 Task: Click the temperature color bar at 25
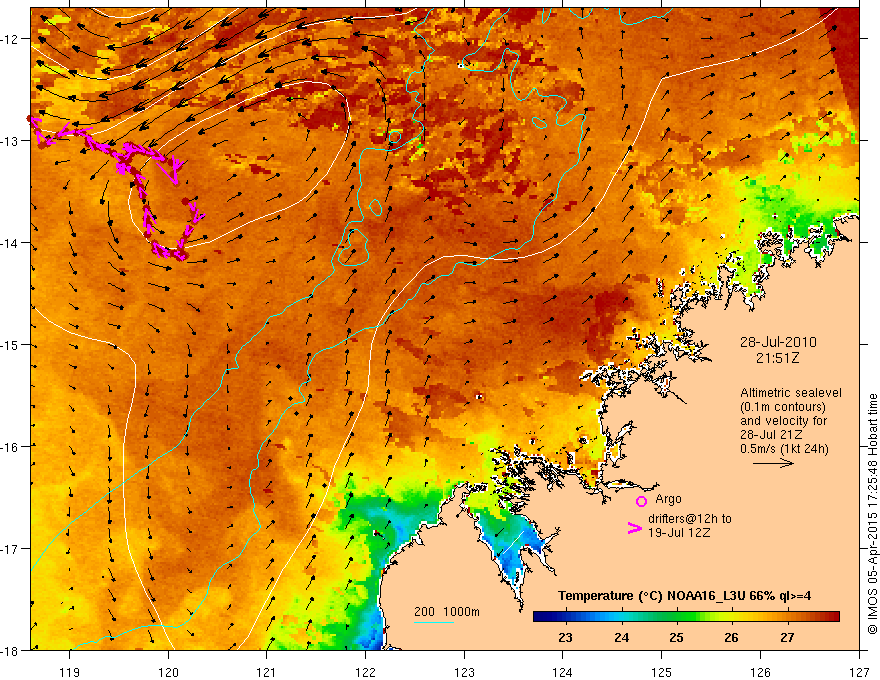pyautogui.click(x=676, y=617)
